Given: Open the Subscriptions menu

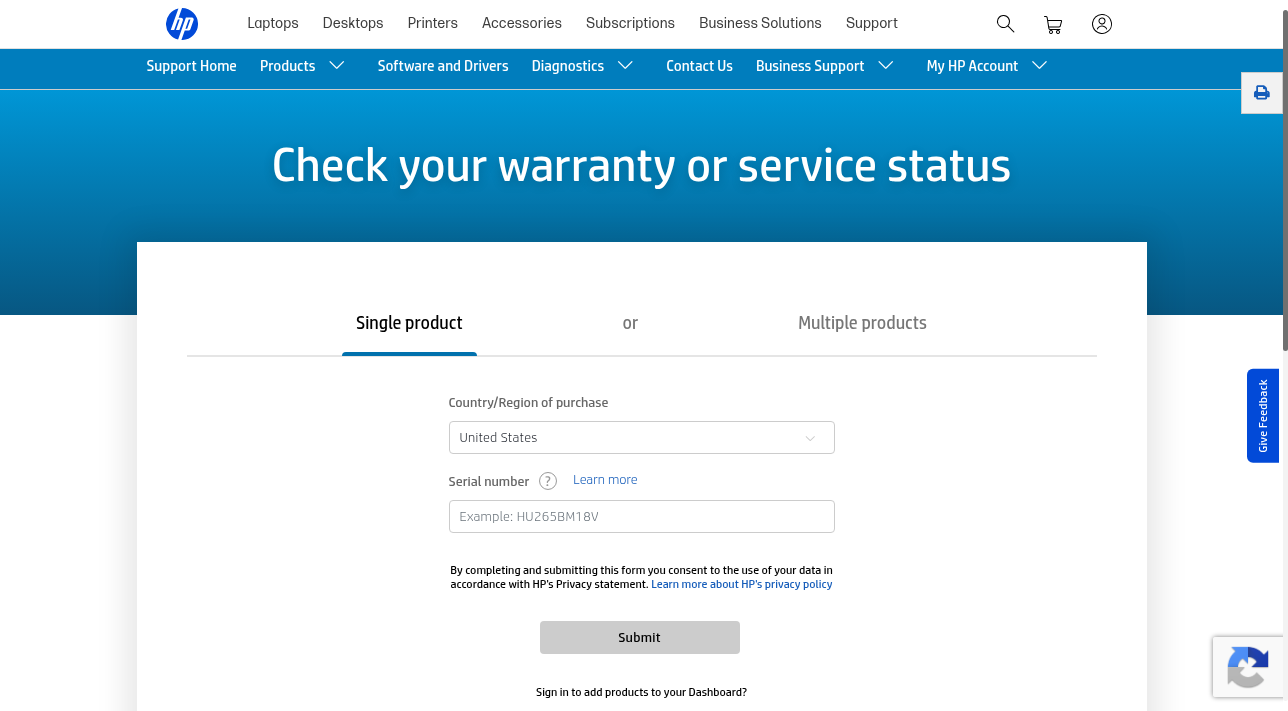Looking at the screenshot, I should [x=630, y=23].
